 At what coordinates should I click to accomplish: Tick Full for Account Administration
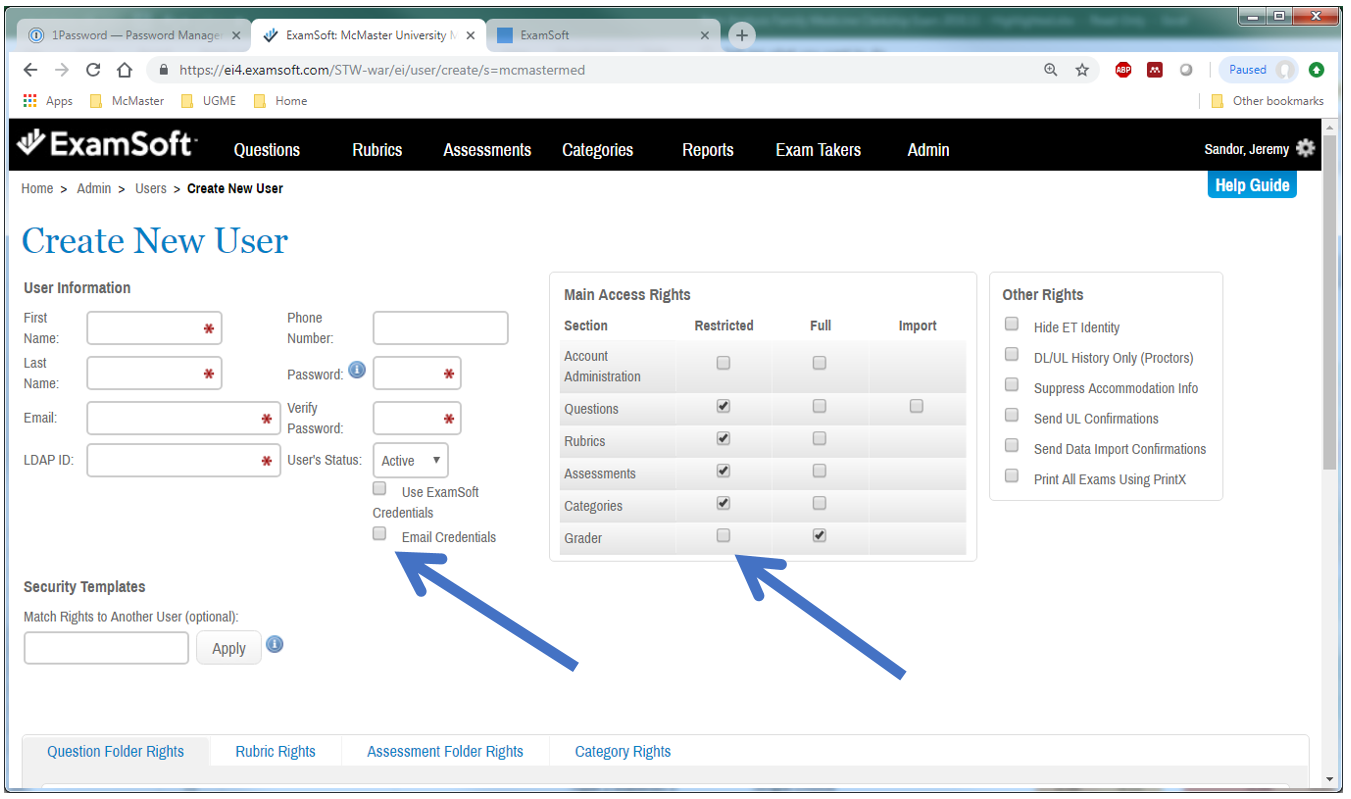pos(819,363)
